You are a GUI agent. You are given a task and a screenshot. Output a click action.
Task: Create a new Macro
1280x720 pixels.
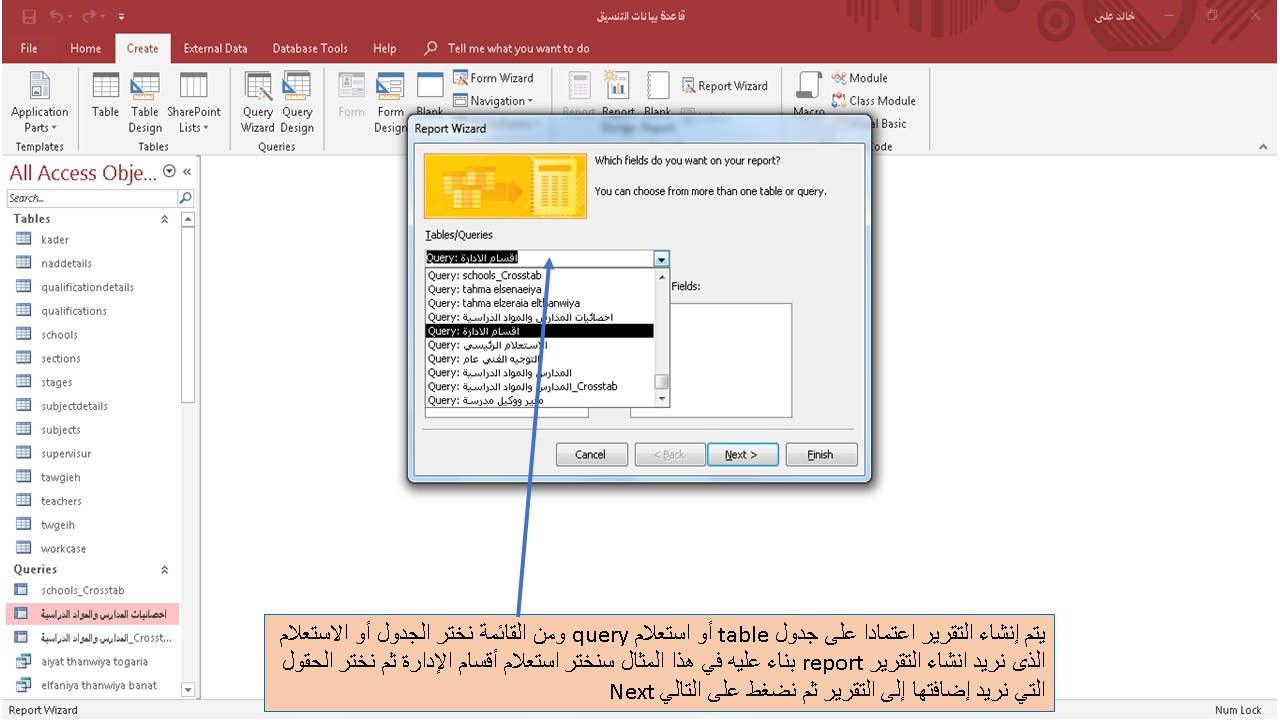(808, 95)
